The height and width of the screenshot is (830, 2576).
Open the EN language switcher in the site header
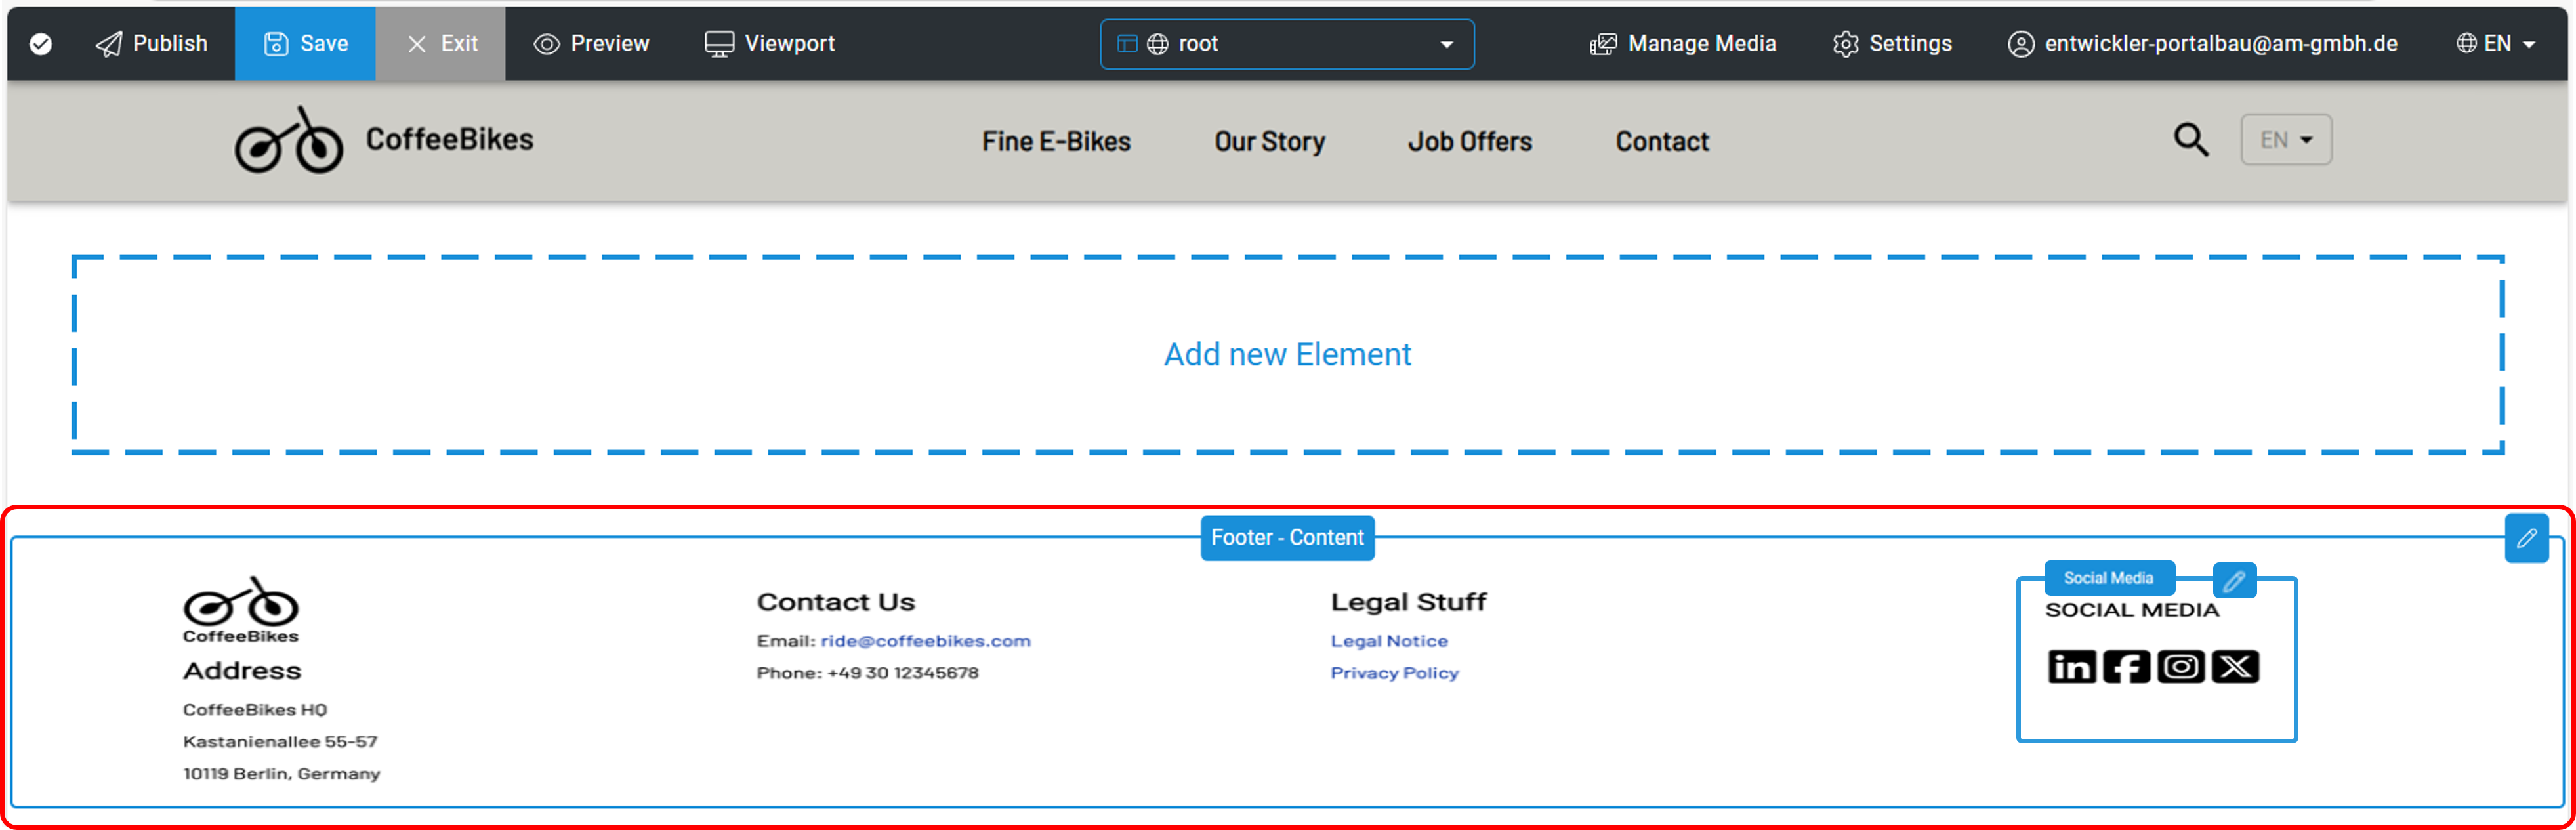[x=2285, y=139]
